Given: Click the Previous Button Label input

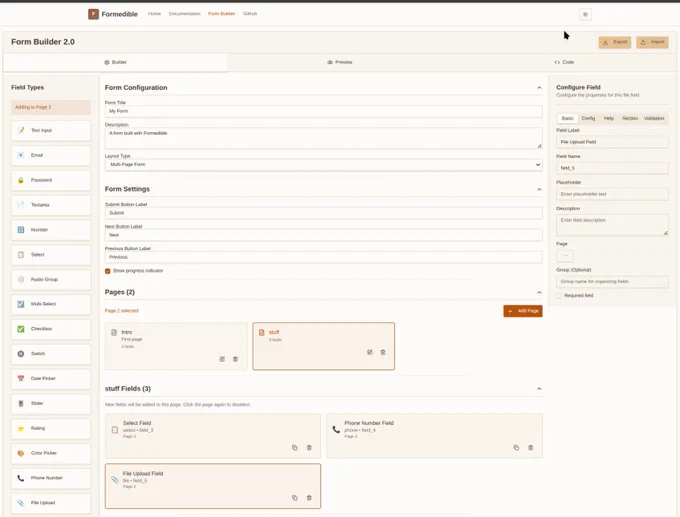Looking at the screenshot, I should [x=324, y=257].
